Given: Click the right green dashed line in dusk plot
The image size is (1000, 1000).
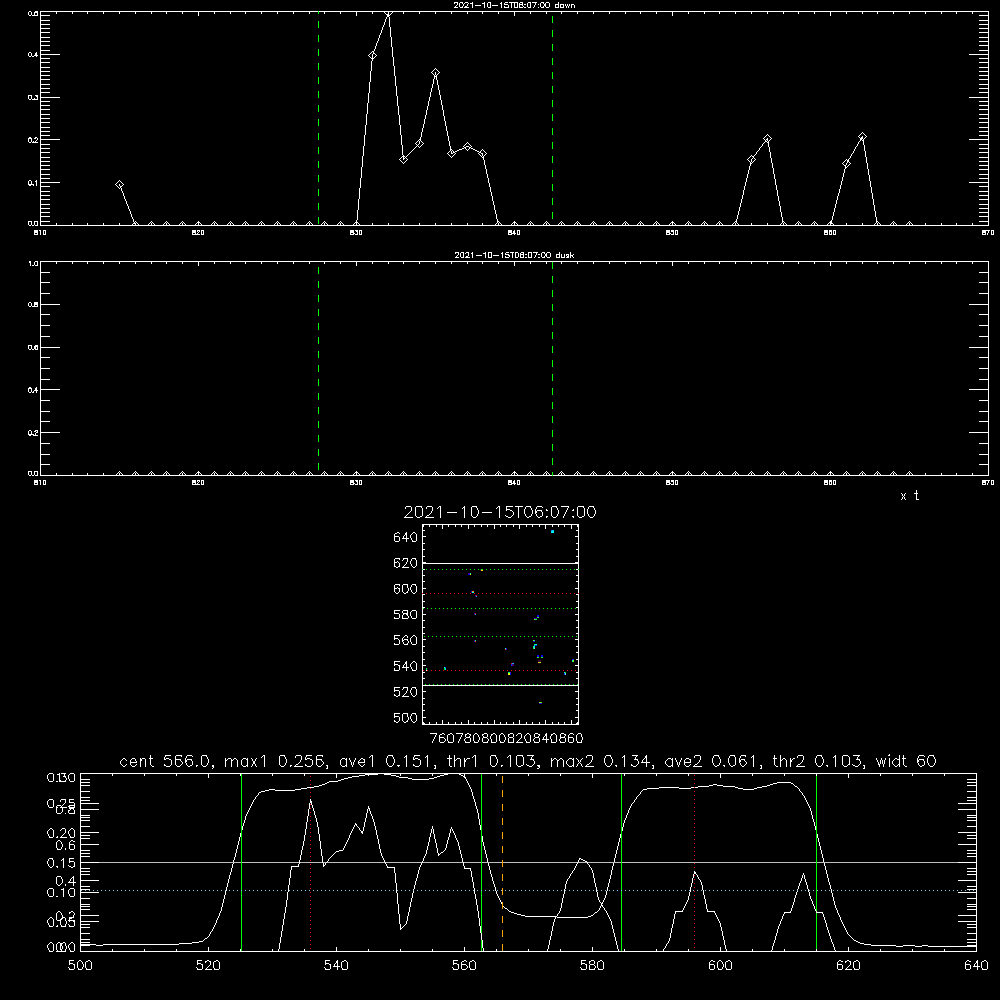Looking at the screenshot, I should [x=552, y=368].
